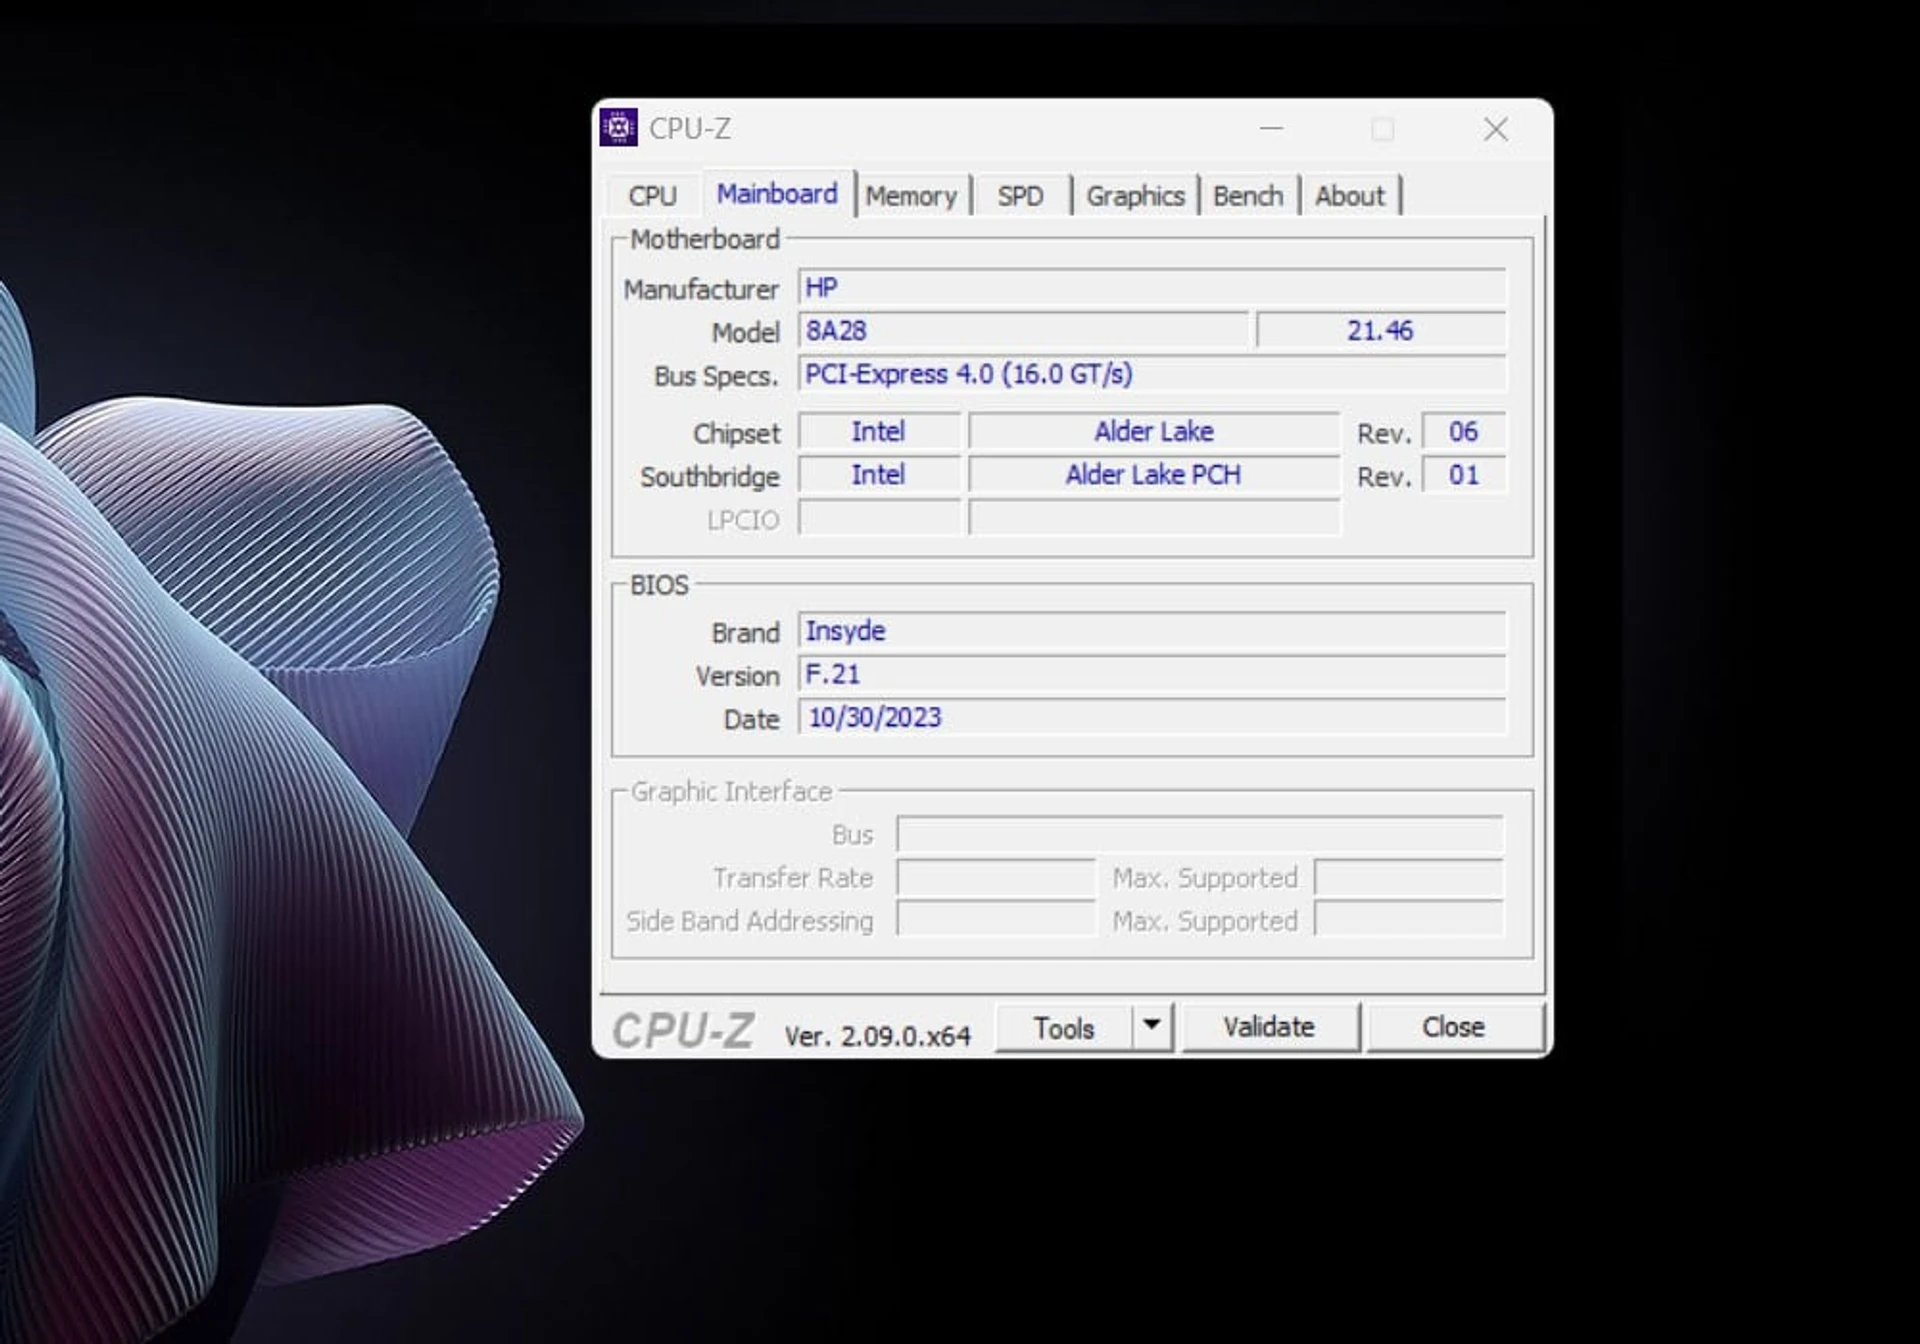Click the model revision value 21.46

click(x=1380, y=330)
